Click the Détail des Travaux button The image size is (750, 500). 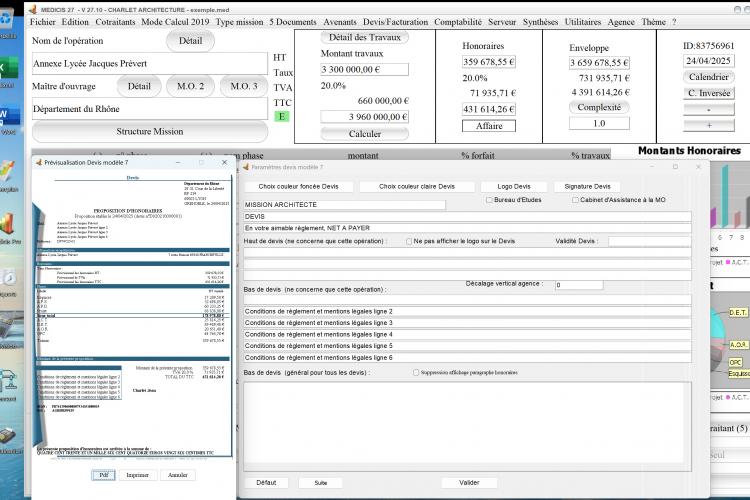tap(364, 37)
